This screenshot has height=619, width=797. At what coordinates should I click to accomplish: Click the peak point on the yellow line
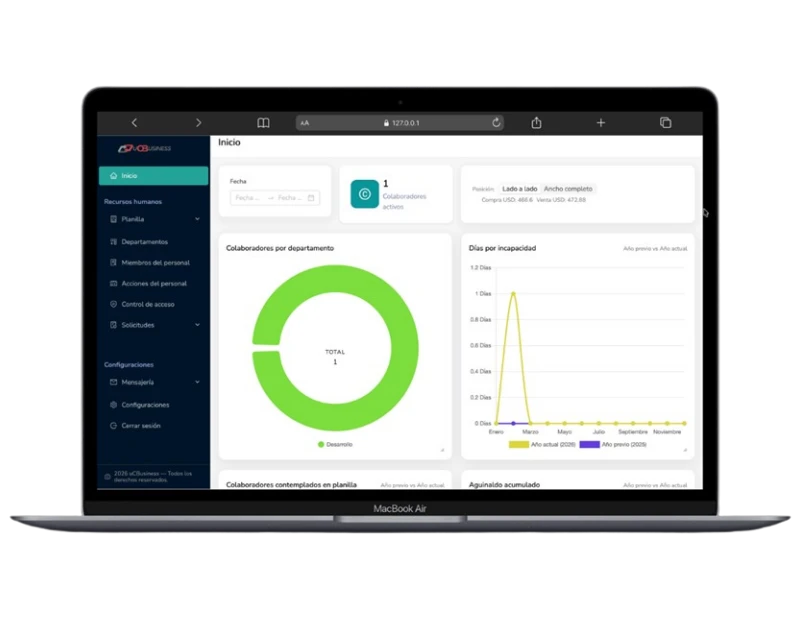(513, 294)
